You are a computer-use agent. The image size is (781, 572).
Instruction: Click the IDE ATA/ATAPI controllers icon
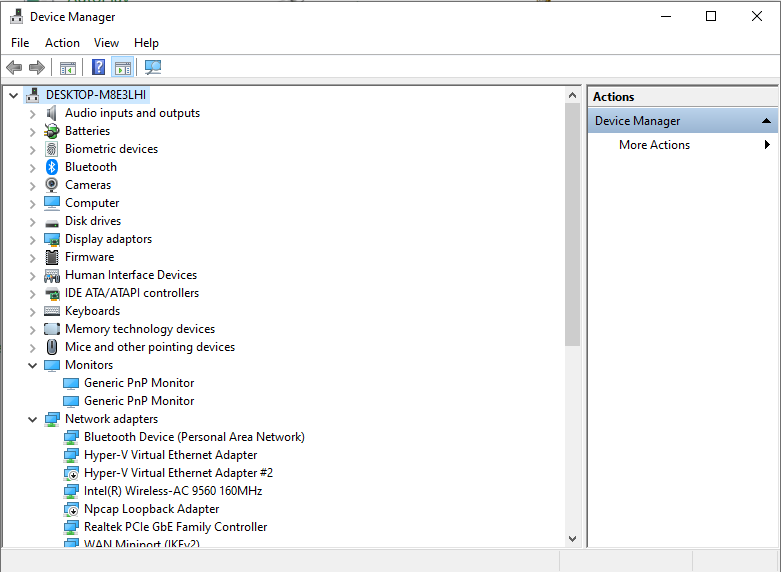click(x=52, y=293)
